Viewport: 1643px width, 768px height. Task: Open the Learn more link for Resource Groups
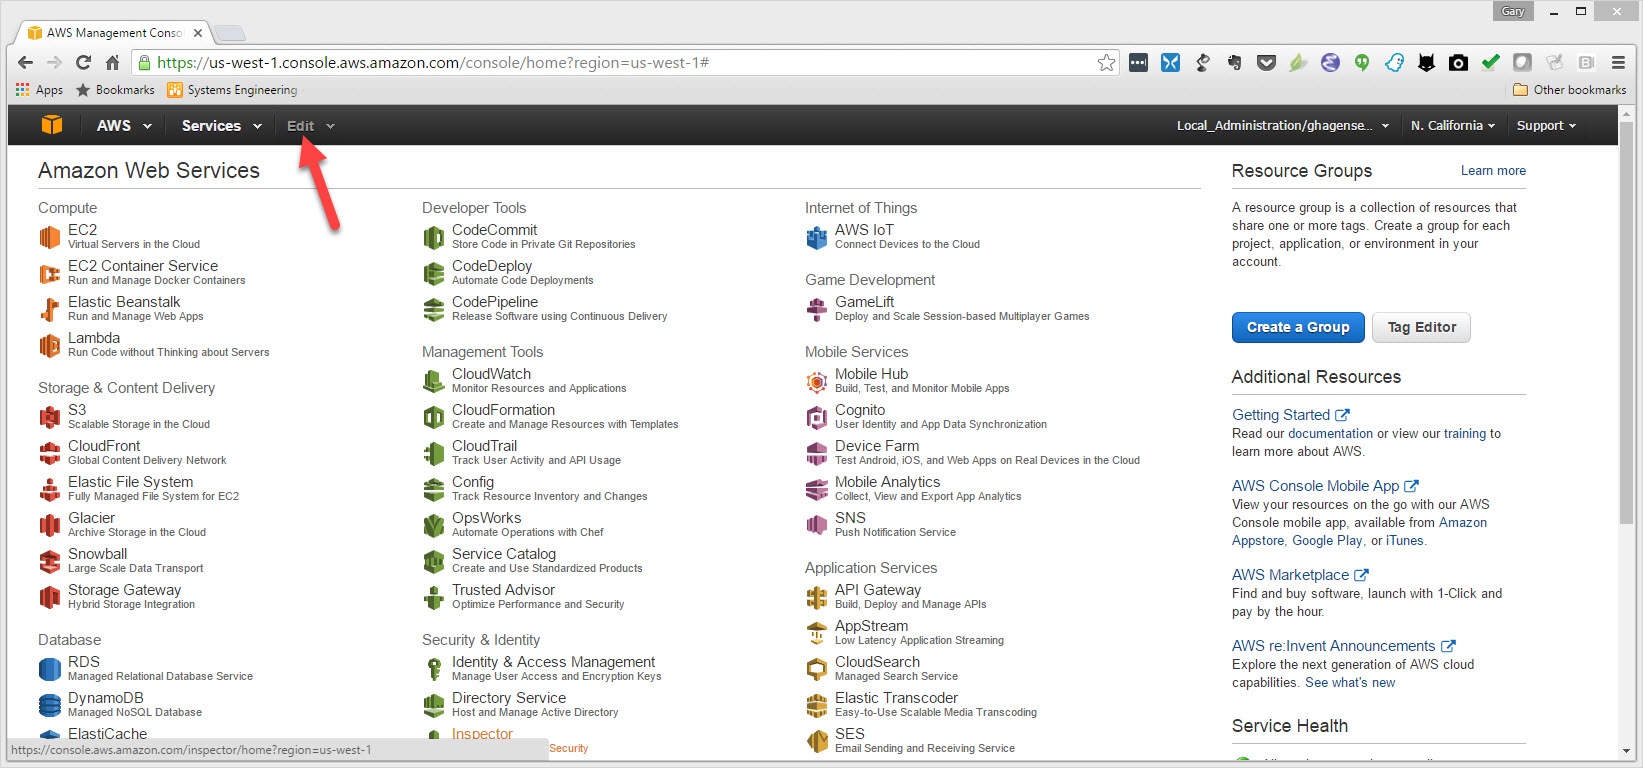coord(1493,171)
